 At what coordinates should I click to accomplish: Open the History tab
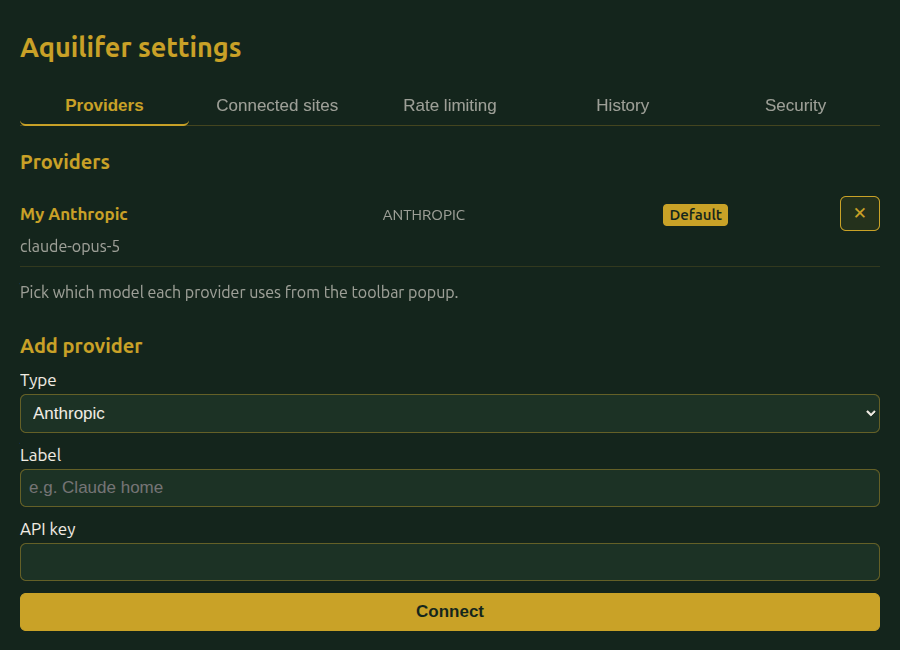pyautogui.click(x=622, y=106)
